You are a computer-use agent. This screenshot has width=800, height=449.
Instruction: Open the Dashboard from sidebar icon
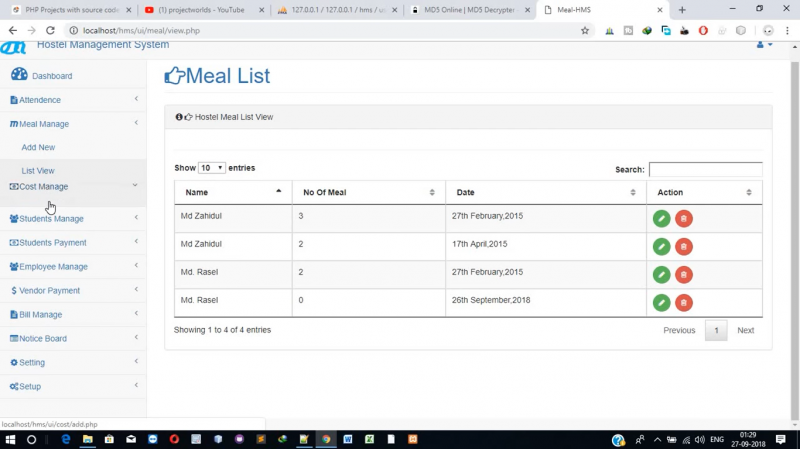pos(19,74)
